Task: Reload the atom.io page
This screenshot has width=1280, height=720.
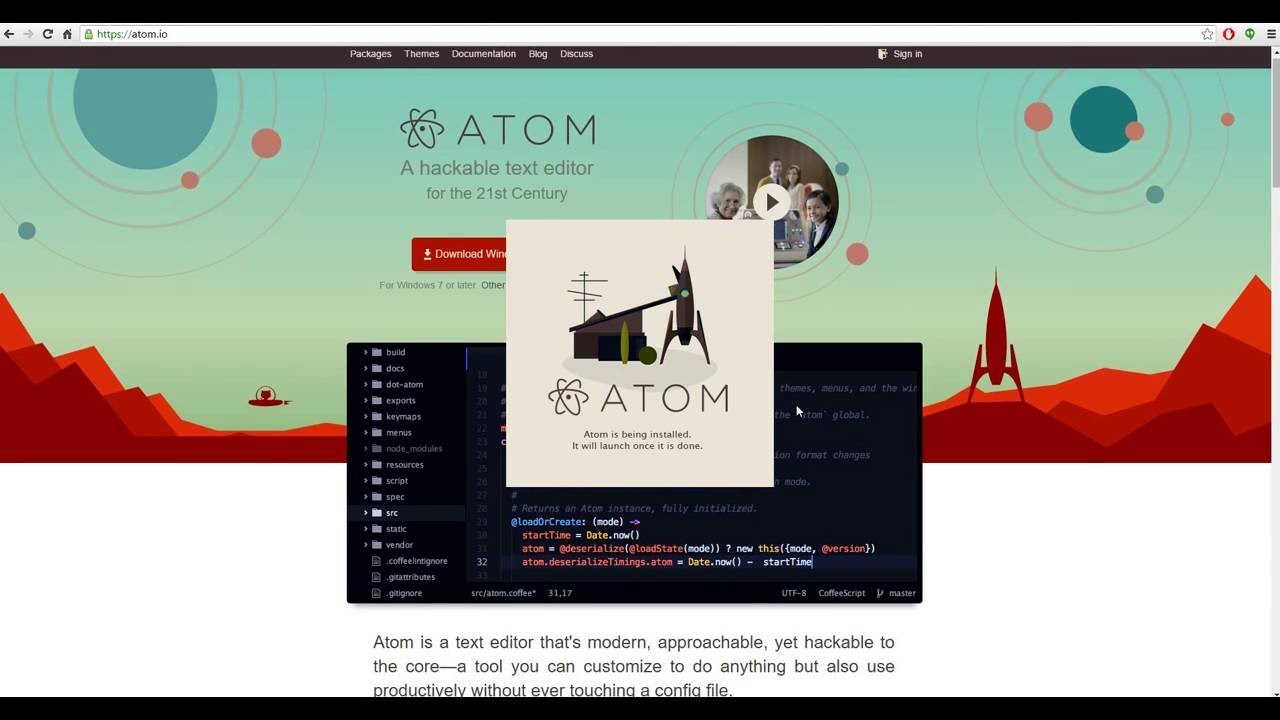Action: pos(47,34)
